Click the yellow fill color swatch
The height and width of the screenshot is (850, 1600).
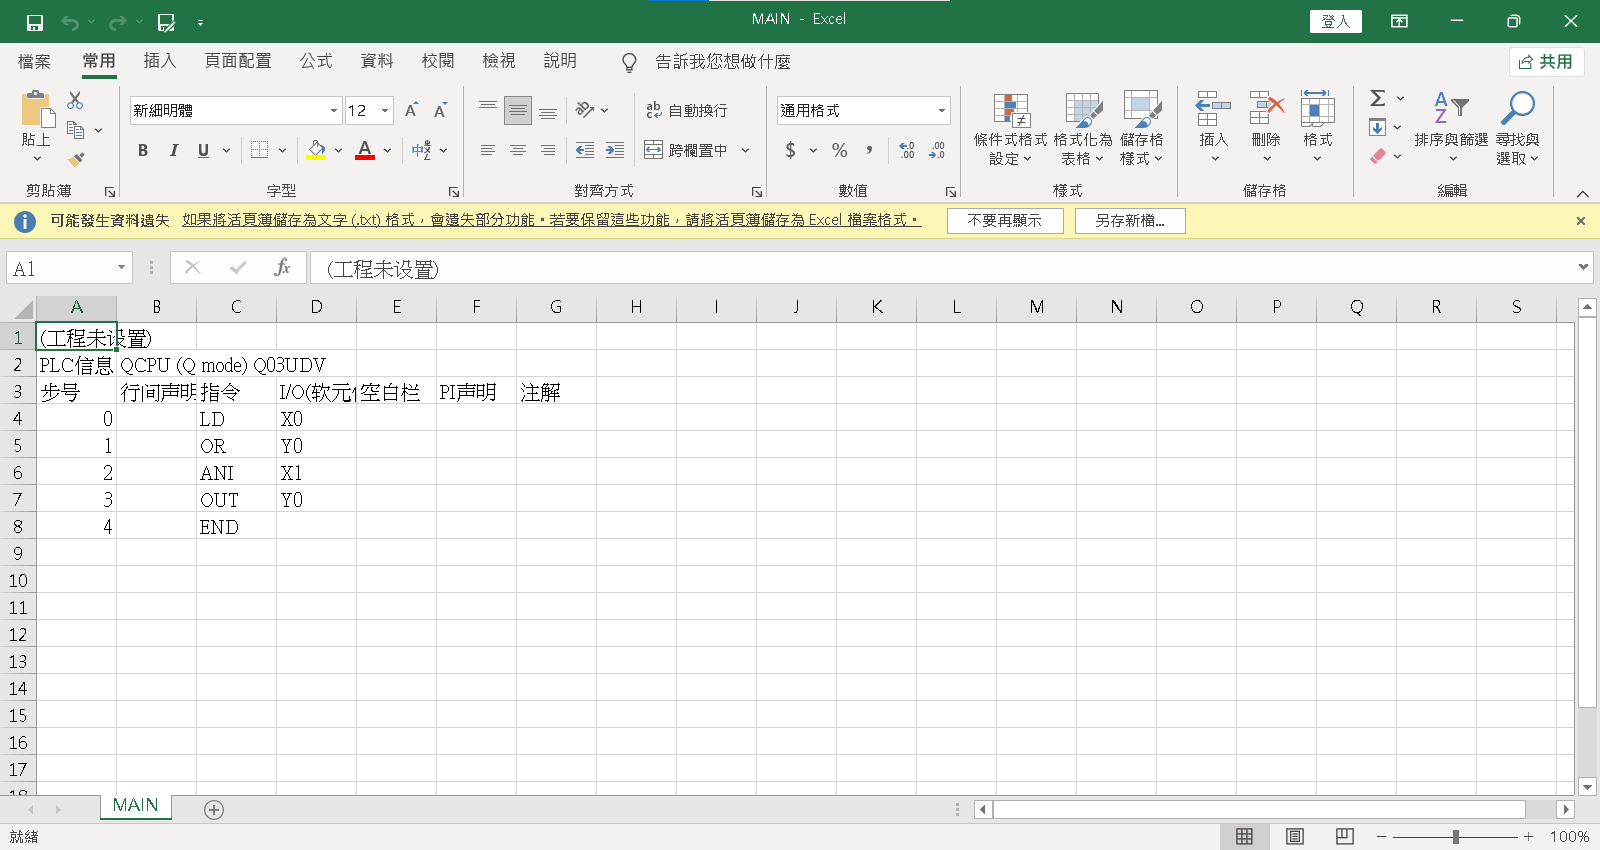[x=316, y=150]
